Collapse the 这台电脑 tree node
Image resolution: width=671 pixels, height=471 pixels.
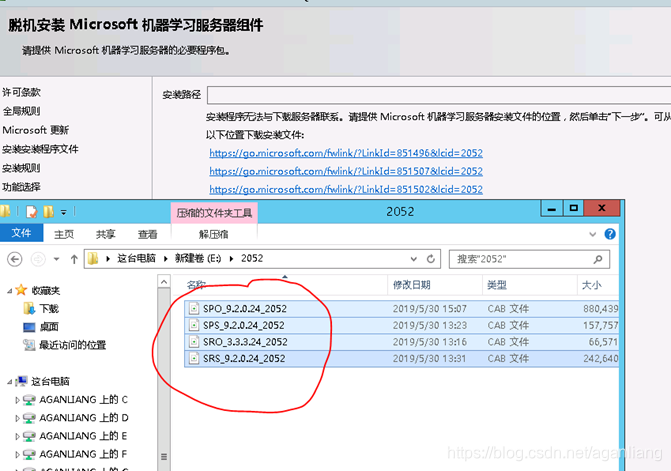point(9,382)
